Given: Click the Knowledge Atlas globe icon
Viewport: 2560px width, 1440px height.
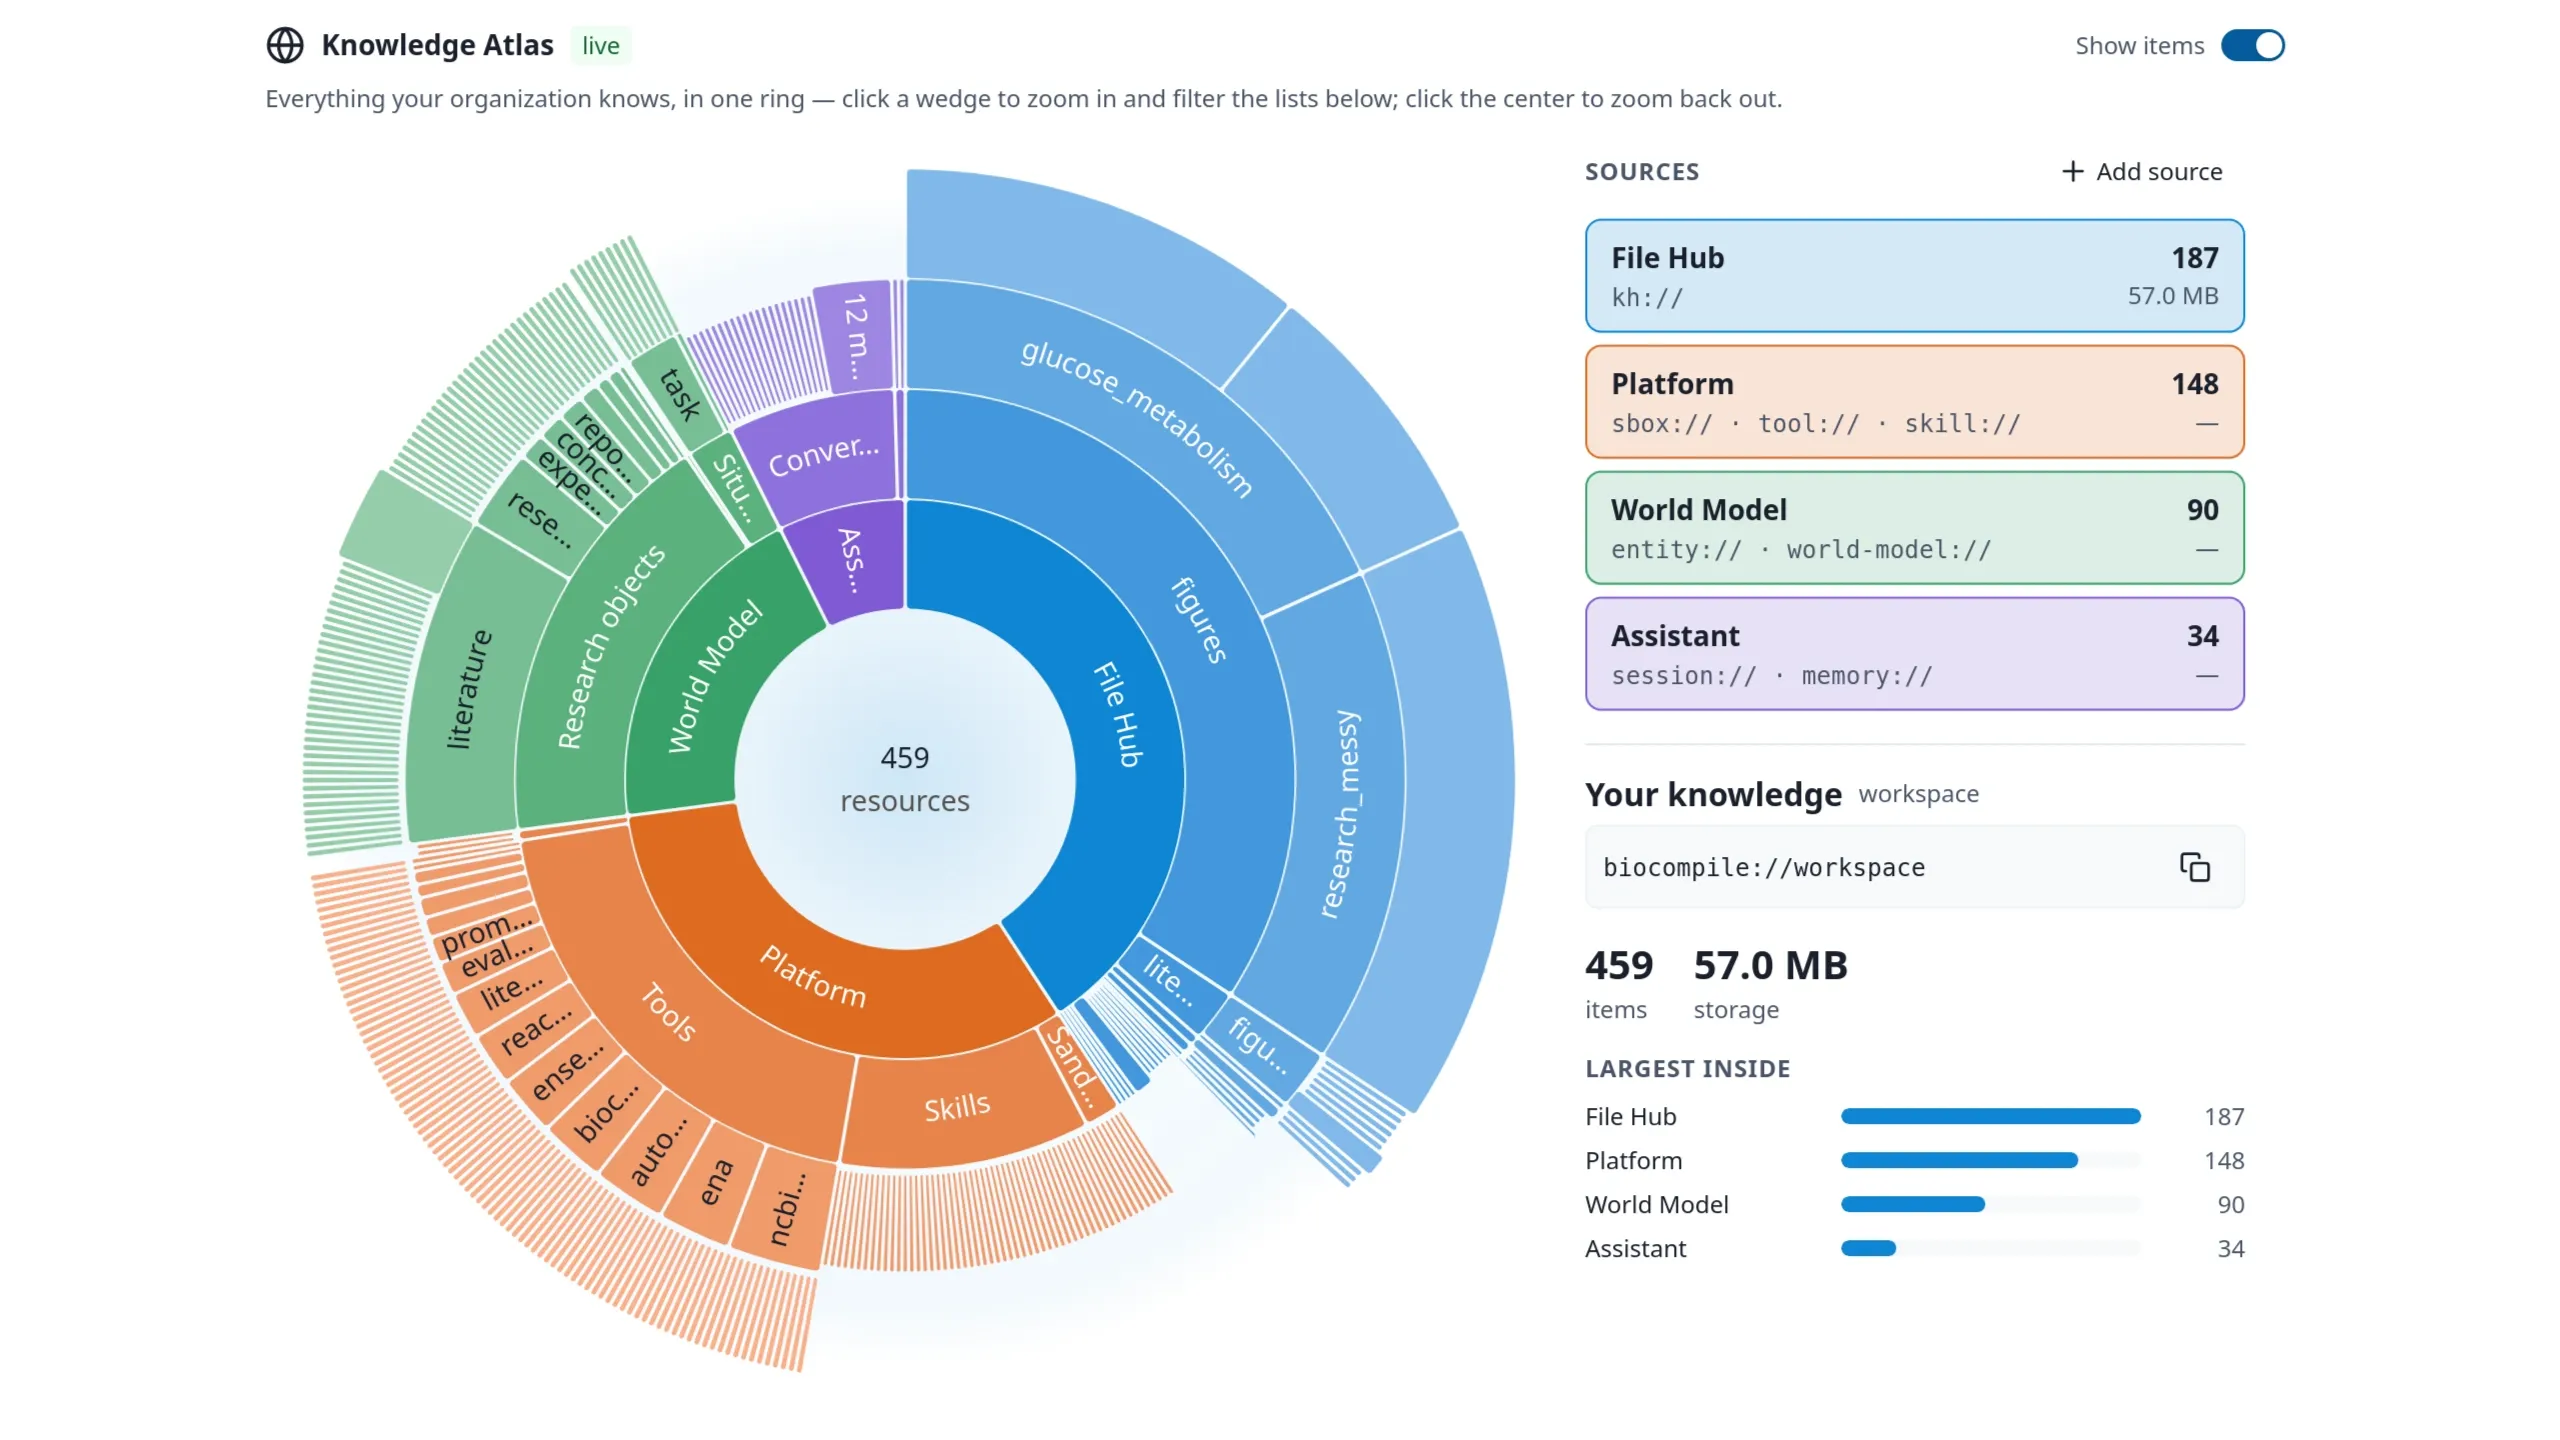Looking at the screenshot, I should coord(285,45).
